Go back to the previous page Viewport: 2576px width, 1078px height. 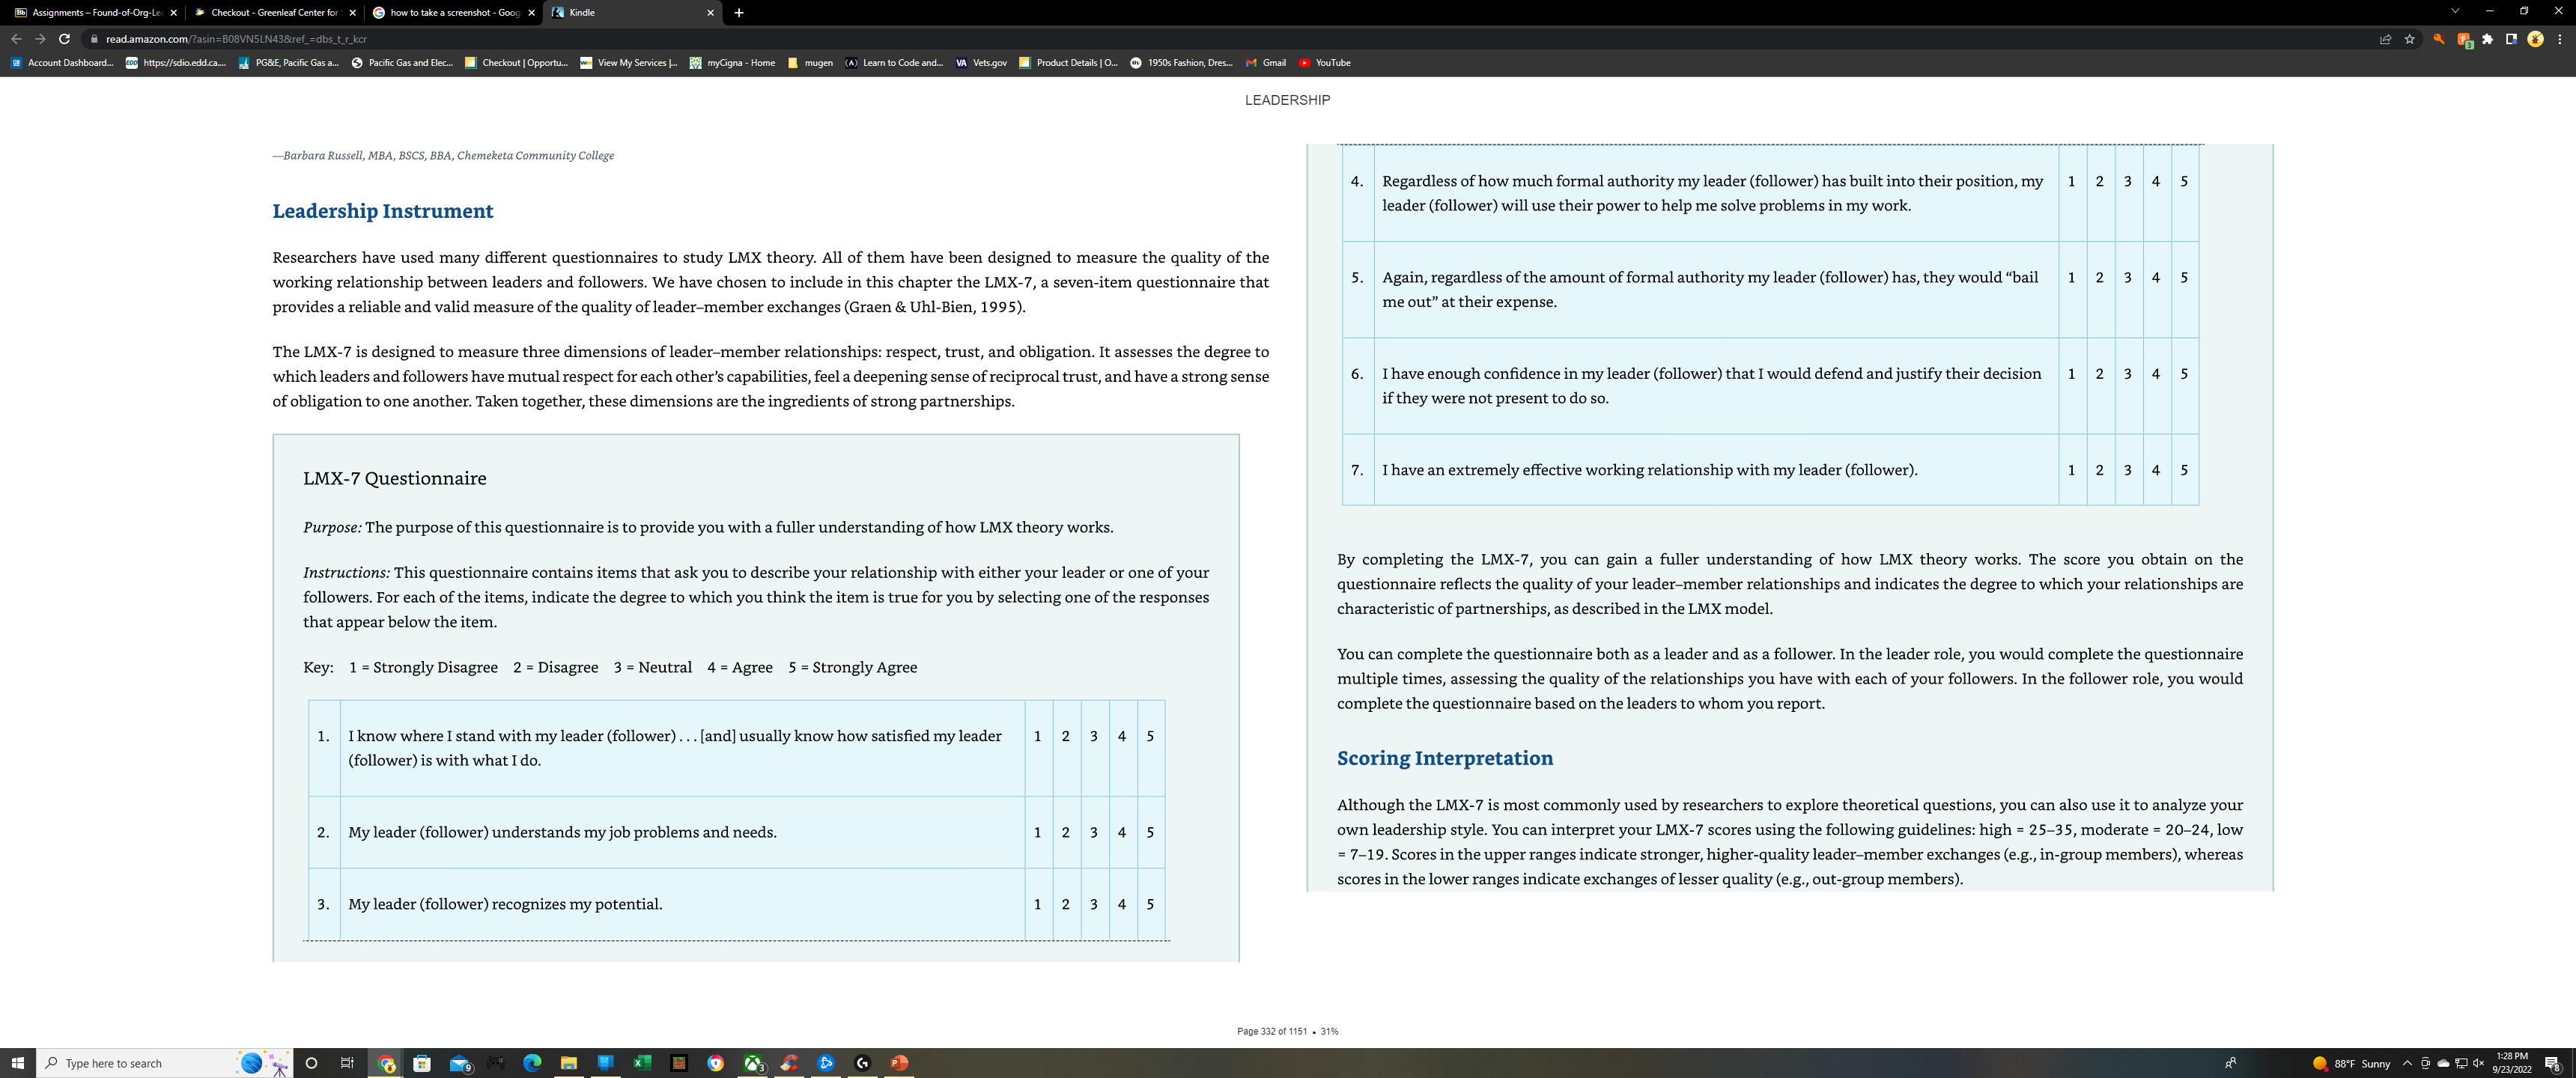16,39
